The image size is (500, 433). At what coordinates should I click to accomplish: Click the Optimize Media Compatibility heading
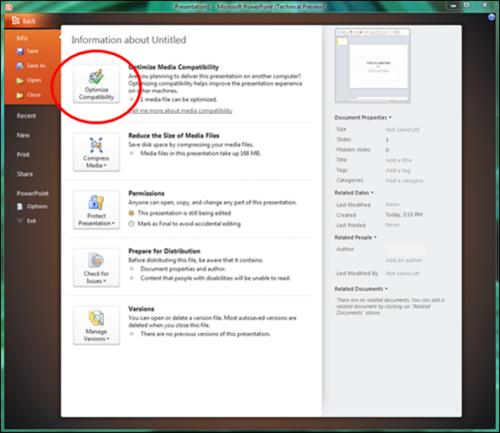[174, 67]
